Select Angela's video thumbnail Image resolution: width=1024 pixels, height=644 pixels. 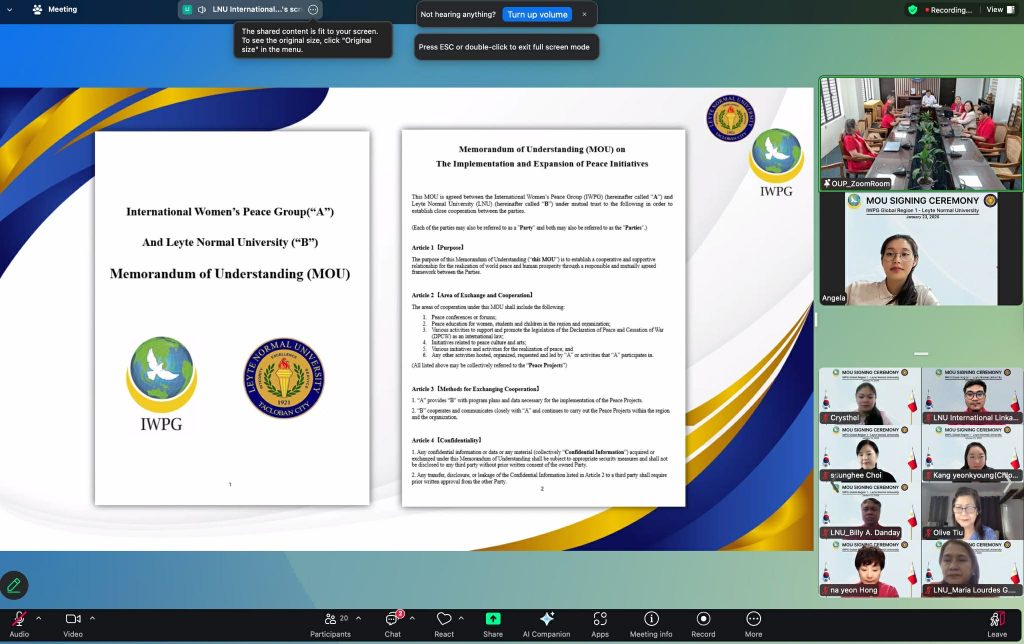click(x=921, y=249)
